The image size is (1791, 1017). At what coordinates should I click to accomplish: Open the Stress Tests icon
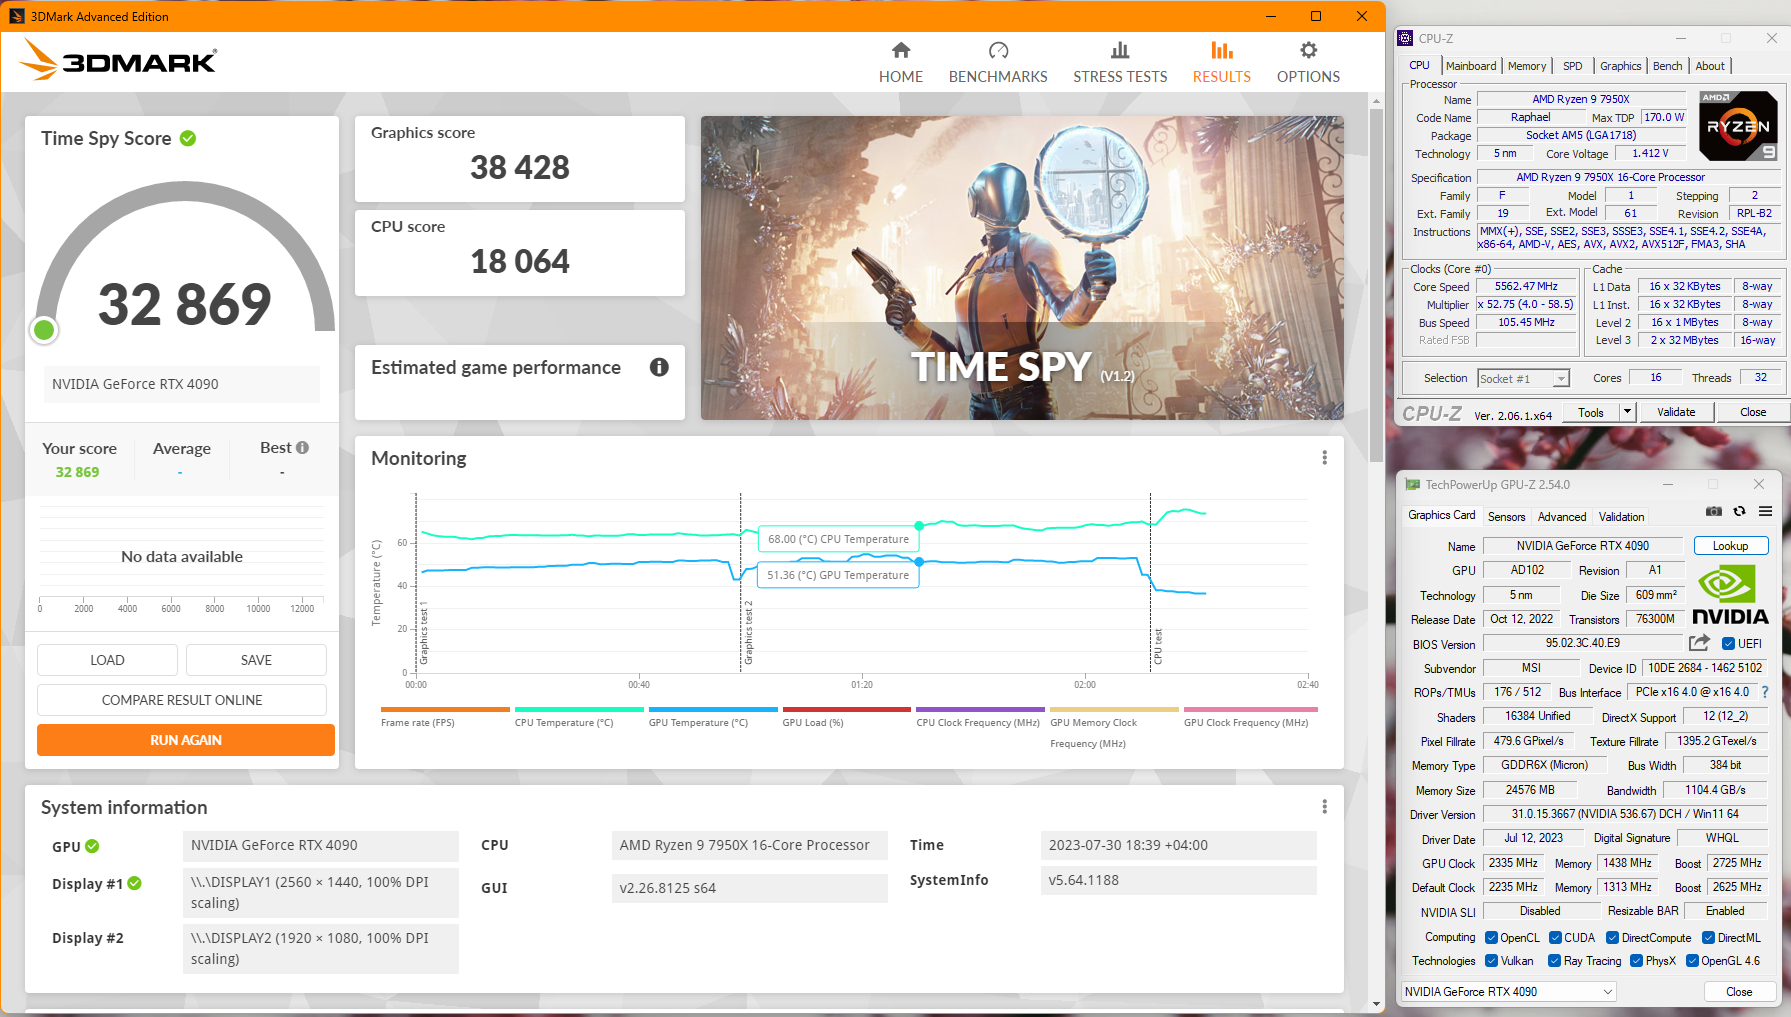click(1119, 51)
